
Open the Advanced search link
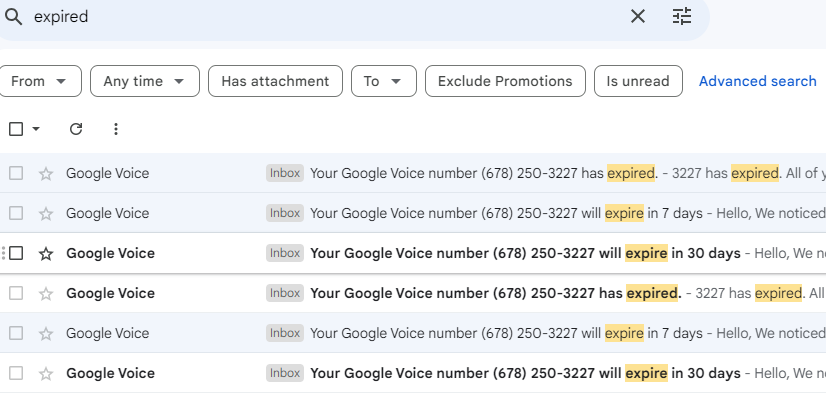[757, 81]
